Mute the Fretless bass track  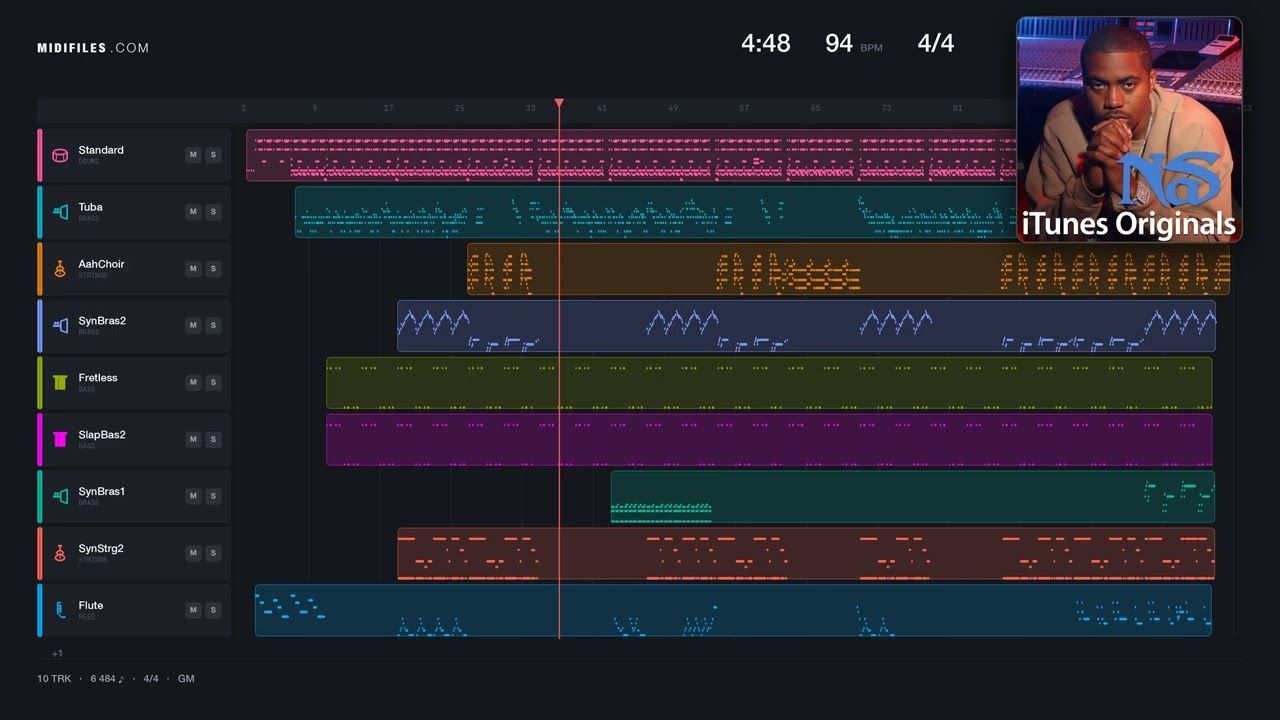click(x=193, y=383)
